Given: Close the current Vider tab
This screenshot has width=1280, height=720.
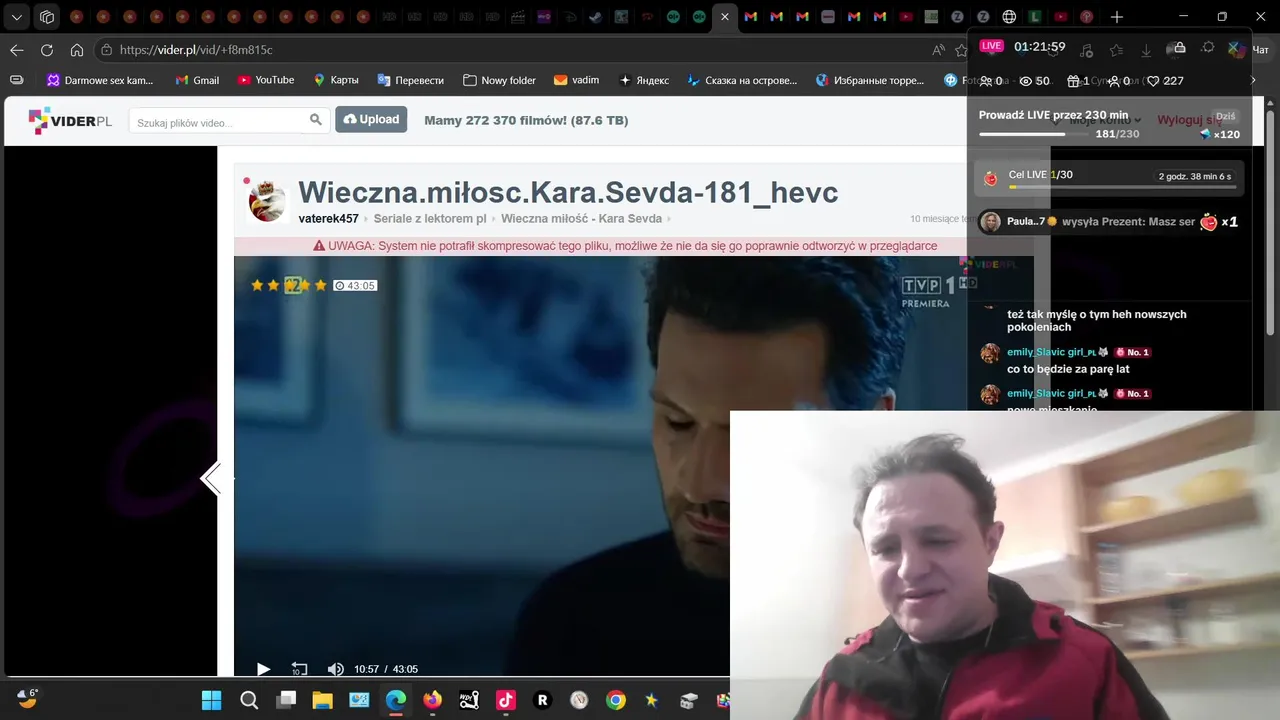Looking at the screenshot, I should tap(725, 17).
